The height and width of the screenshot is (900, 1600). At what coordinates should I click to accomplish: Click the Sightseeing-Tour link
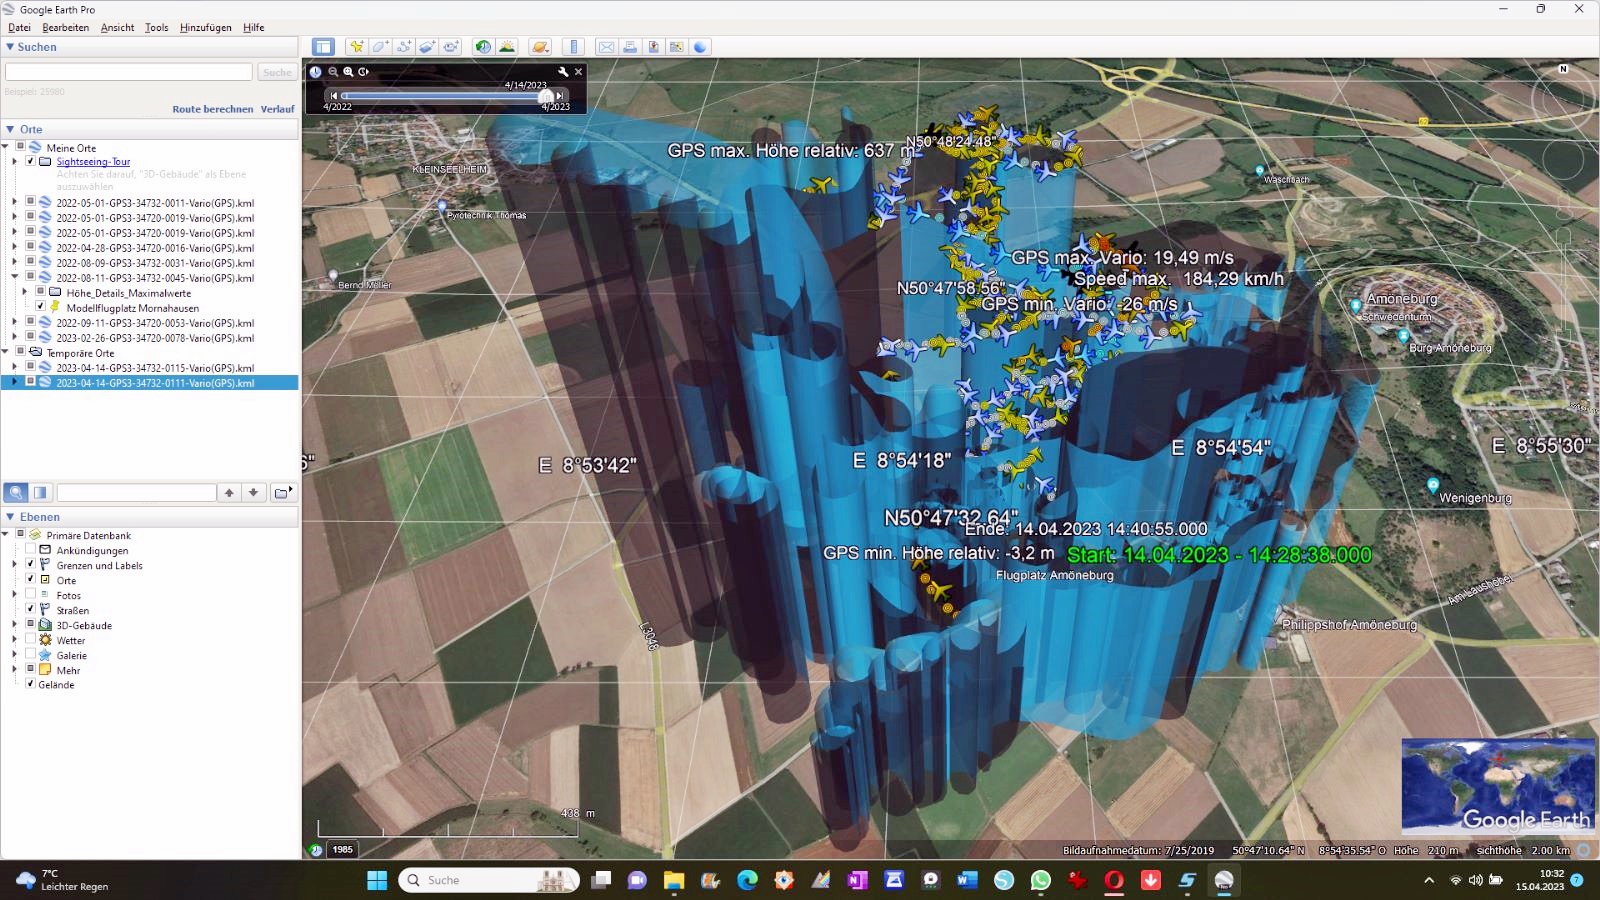[93, 161]
